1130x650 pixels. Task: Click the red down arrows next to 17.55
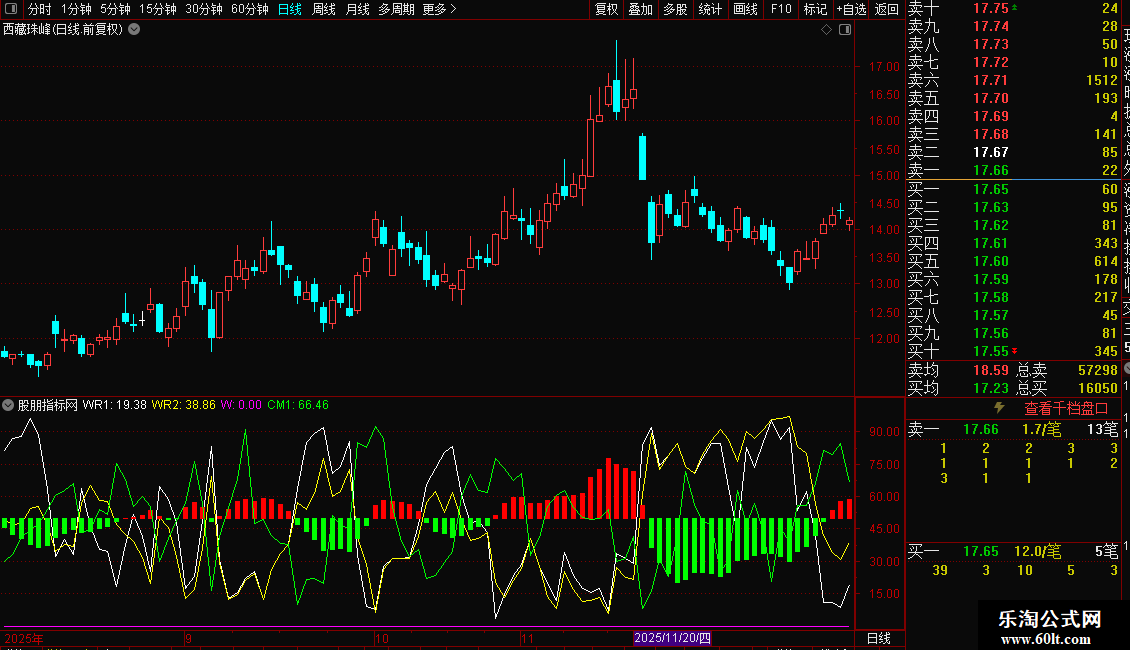(1015, 351)
